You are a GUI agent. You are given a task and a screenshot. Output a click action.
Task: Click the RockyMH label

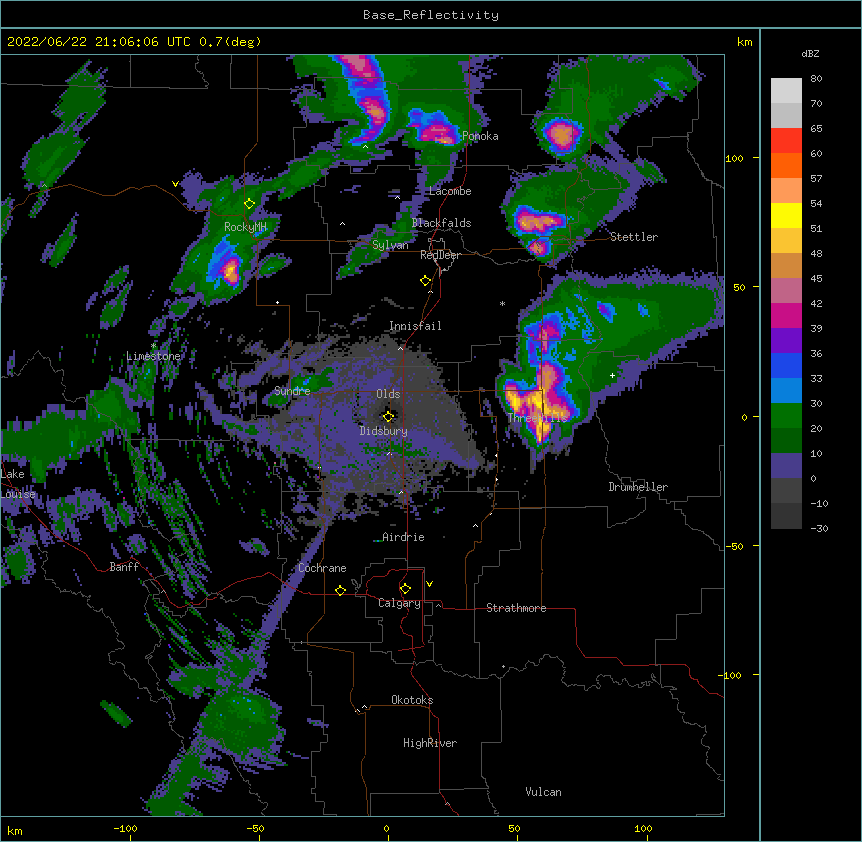[245, 227]
